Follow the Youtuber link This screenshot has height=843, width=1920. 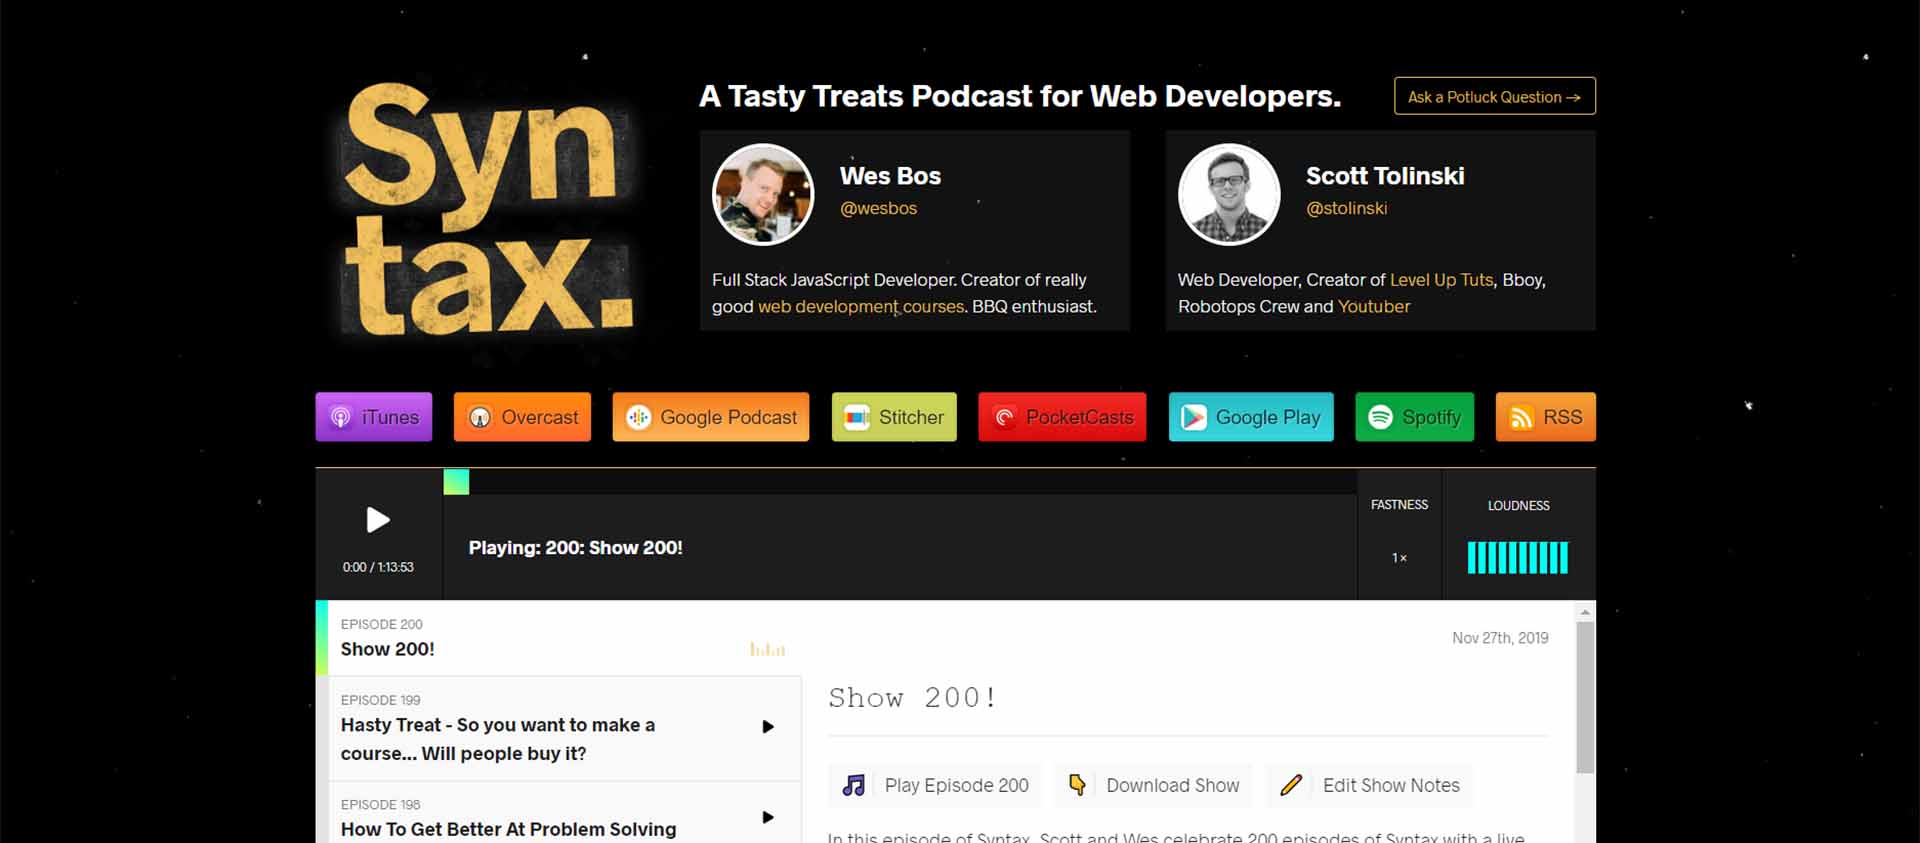coord(1374,306)
